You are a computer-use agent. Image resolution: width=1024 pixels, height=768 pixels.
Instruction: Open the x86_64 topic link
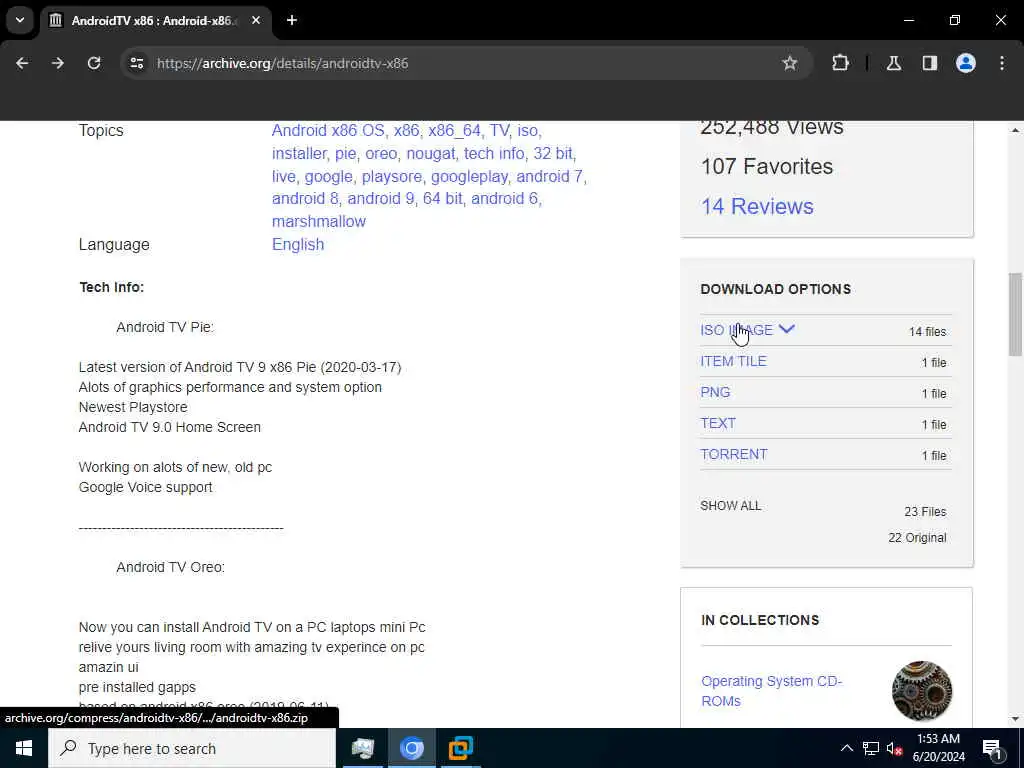pyautogui.click(x=455, y=131)
